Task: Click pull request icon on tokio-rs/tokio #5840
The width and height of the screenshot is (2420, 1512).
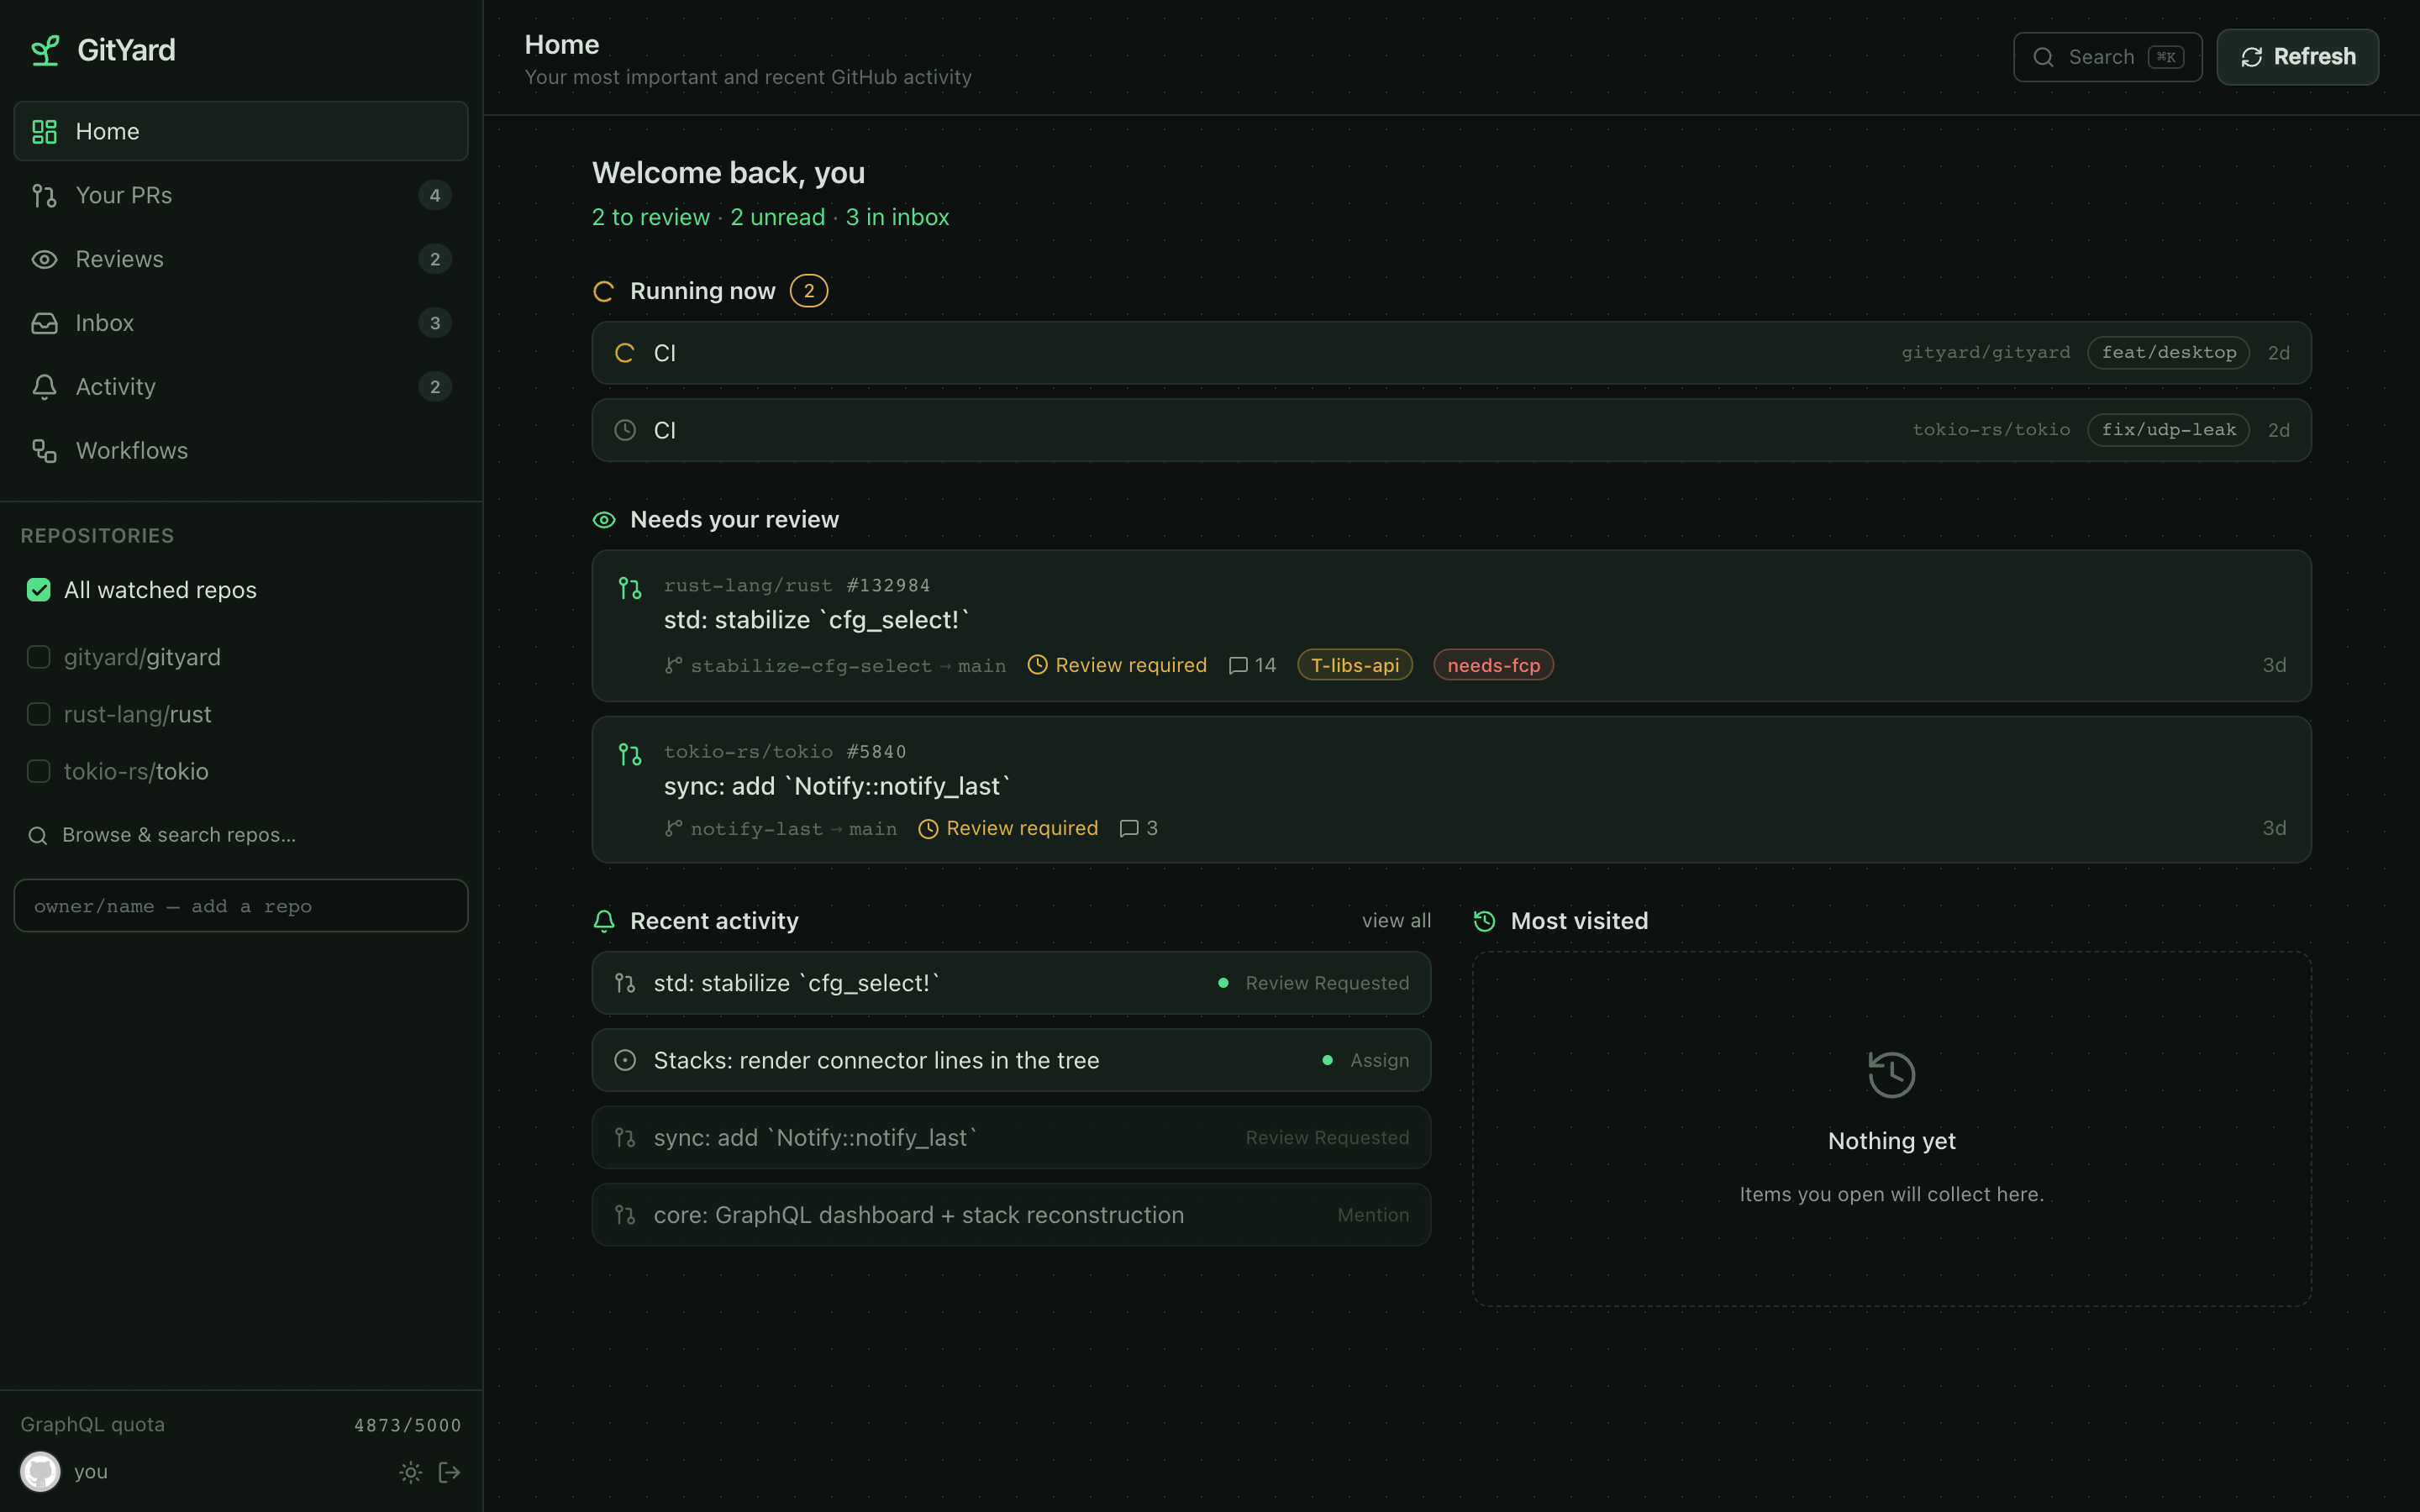Action: (x=630, y=754)
